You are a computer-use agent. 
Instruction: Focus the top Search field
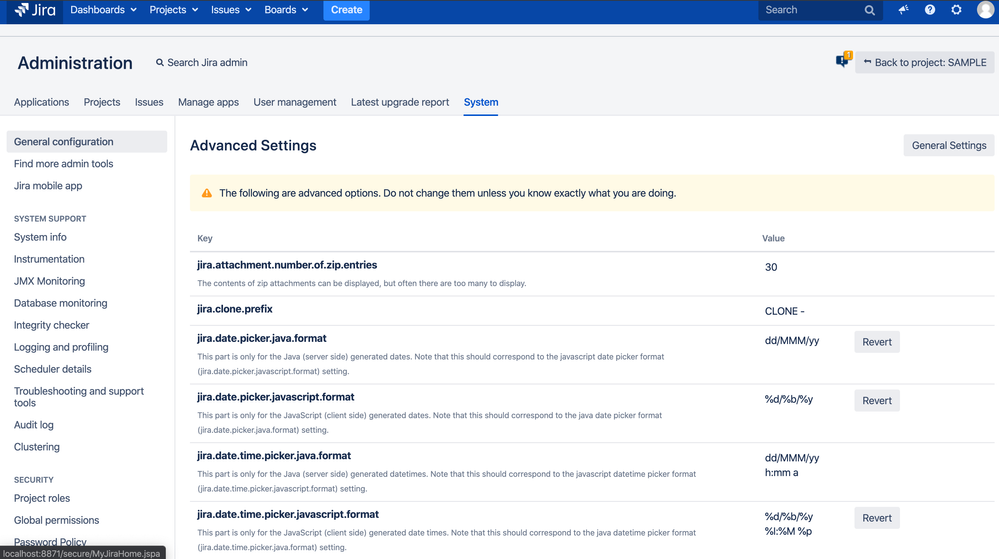[x=820, y=10]
